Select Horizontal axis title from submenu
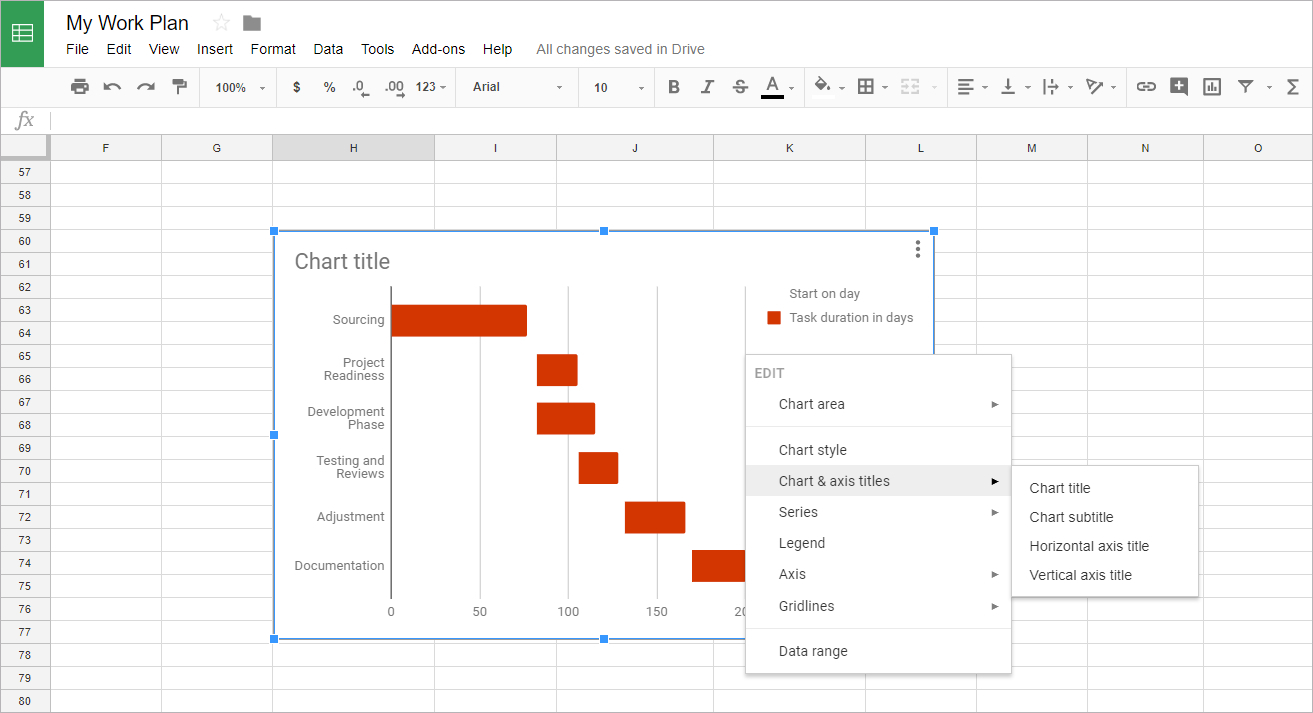Viewport: 1313px width, 713px height. [x=1089, y=546]
